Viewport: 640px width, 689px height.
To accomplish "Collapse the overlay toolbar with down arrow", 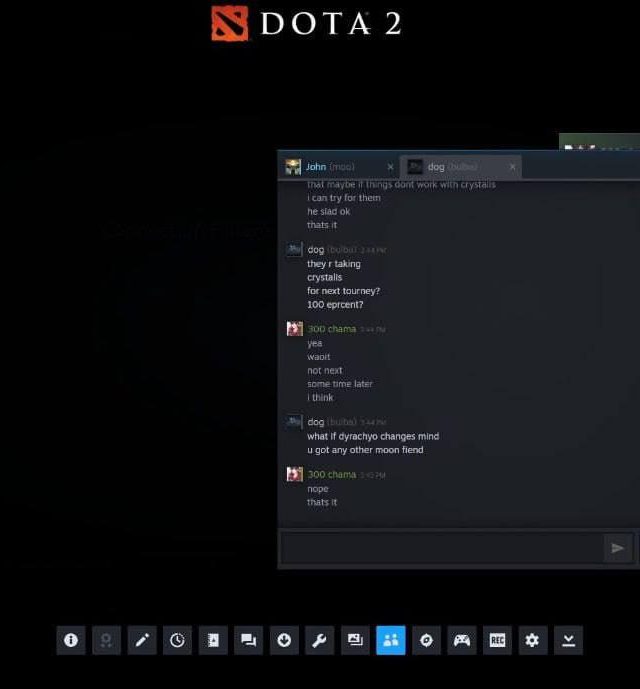I will (568, 640).
